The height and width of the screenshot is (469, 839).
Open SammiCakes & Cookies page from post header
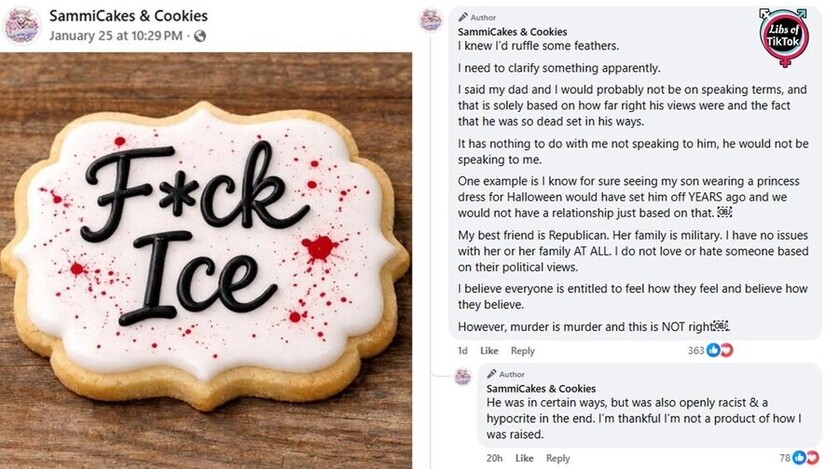coord(128,16)
